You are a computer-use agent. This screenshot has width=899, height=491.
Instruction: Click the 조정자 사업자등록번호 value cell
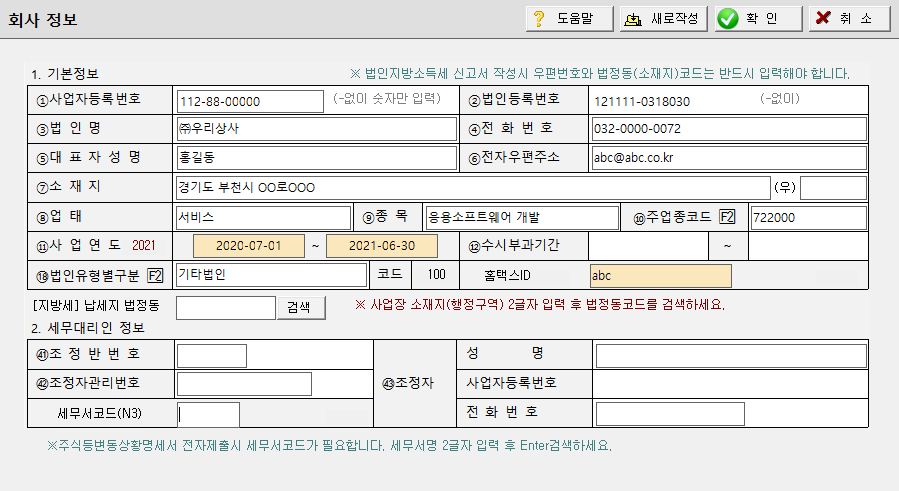[730, 384]
